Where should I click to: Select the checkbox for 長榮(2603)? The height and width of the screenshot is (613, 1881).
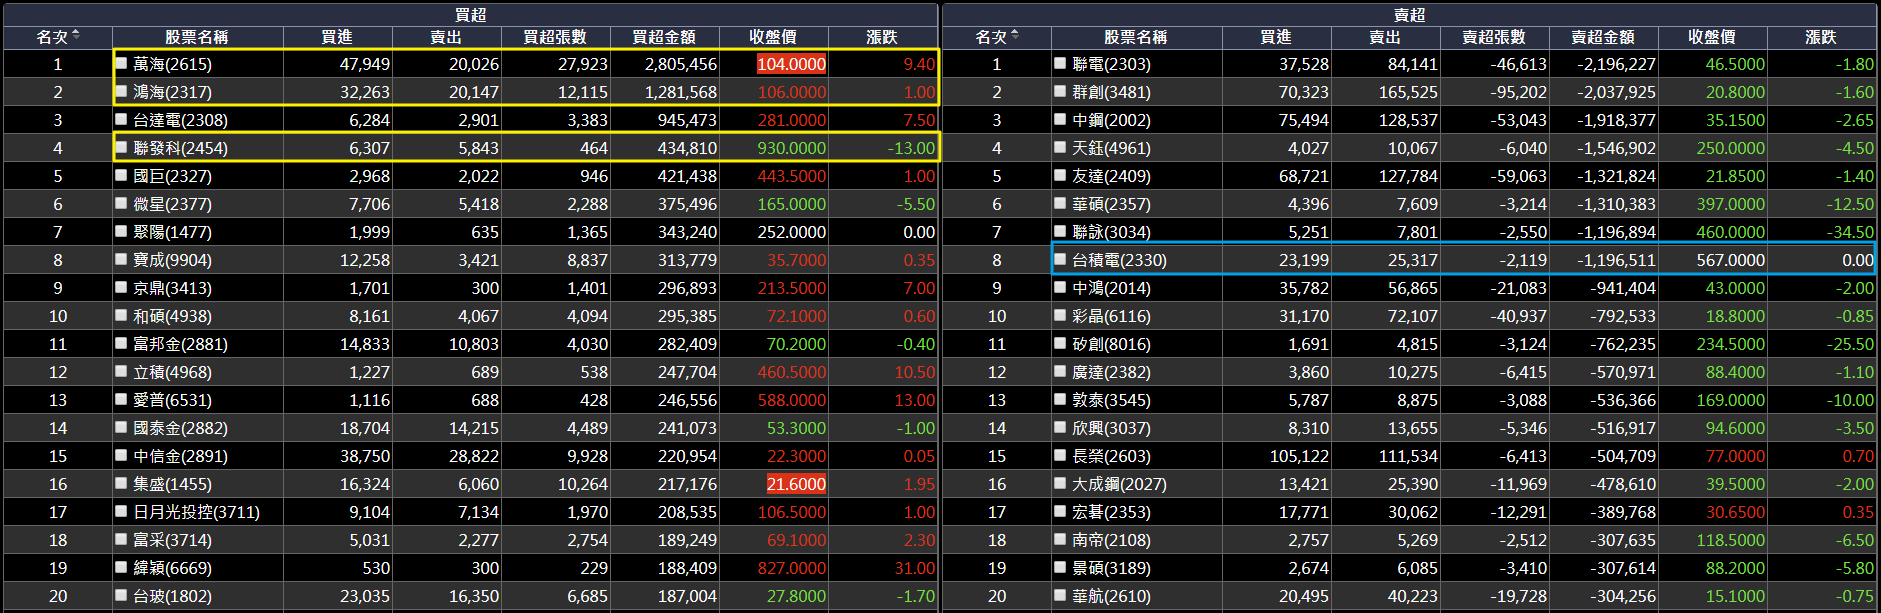(1060, 455)
